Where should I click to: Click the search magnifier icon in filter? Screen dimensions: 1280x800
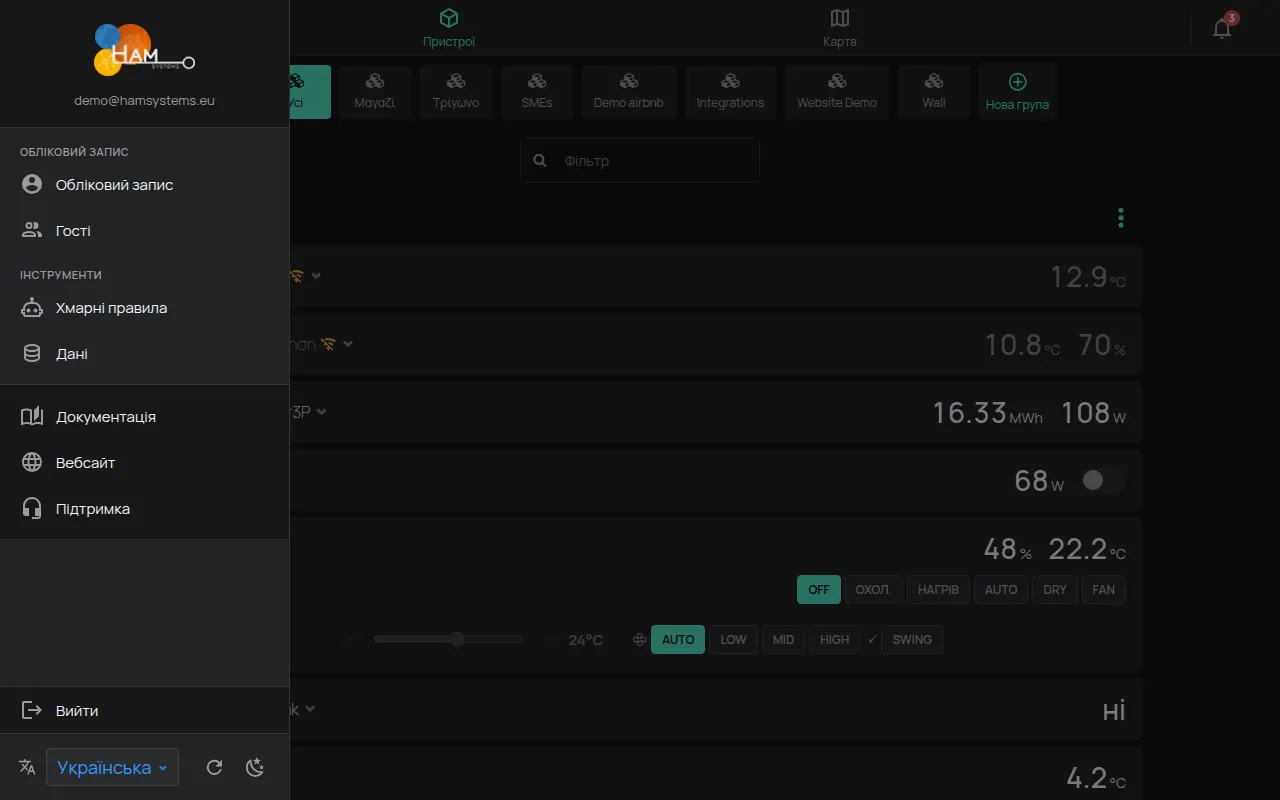(x=540, y=161)
